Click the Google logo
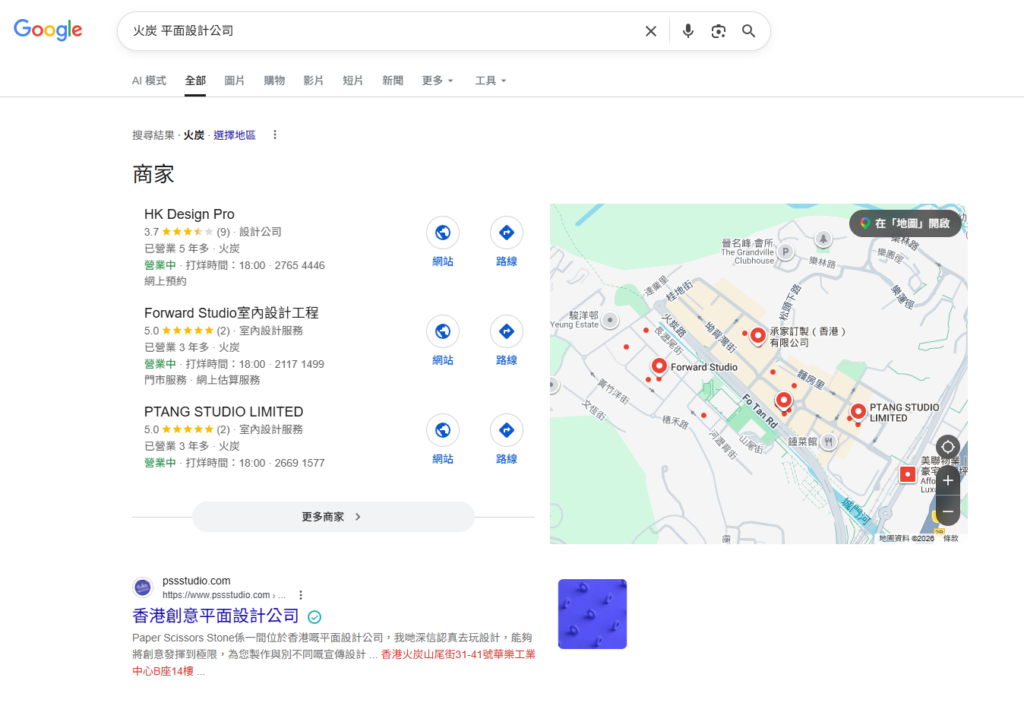Screen dimensions: 1024x703 (48, 29)
